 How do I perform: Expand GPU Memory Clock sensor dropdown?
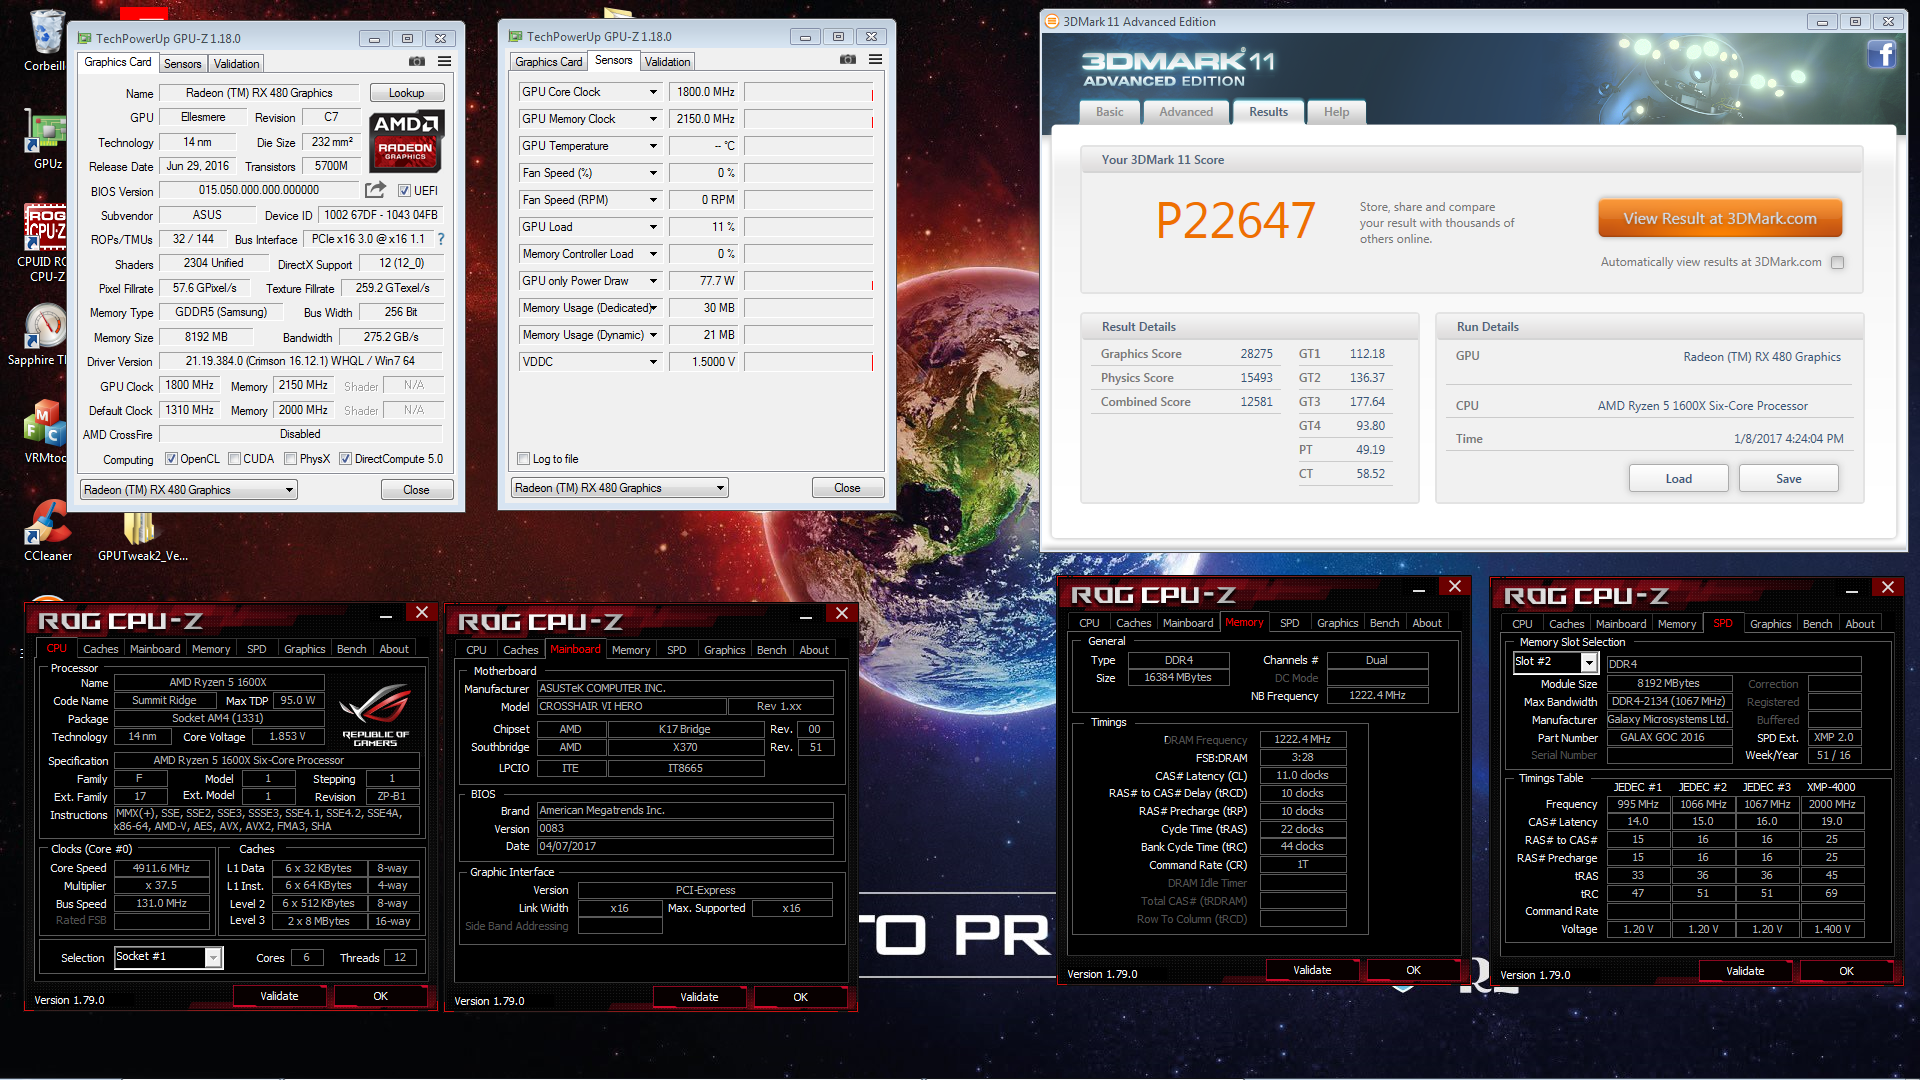653,119
